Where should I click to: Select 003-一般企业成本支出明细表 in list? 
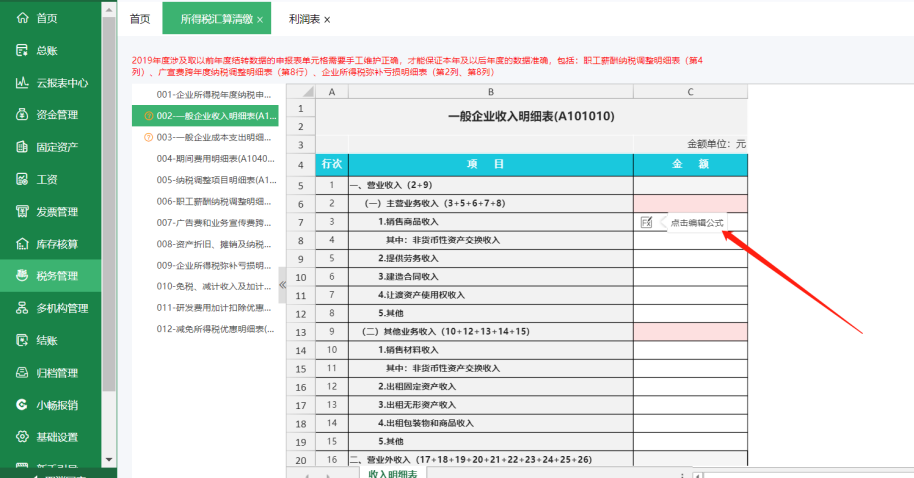(x=213, y=137)
